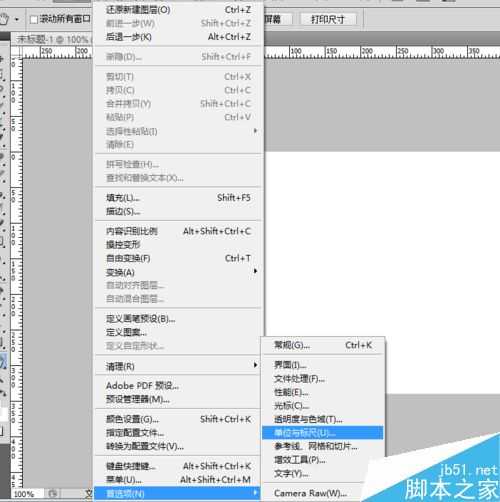This screenshot has width=500, height=502.
Task: Choose 内容识别比例 menu item
Action: tap(178, 231)
